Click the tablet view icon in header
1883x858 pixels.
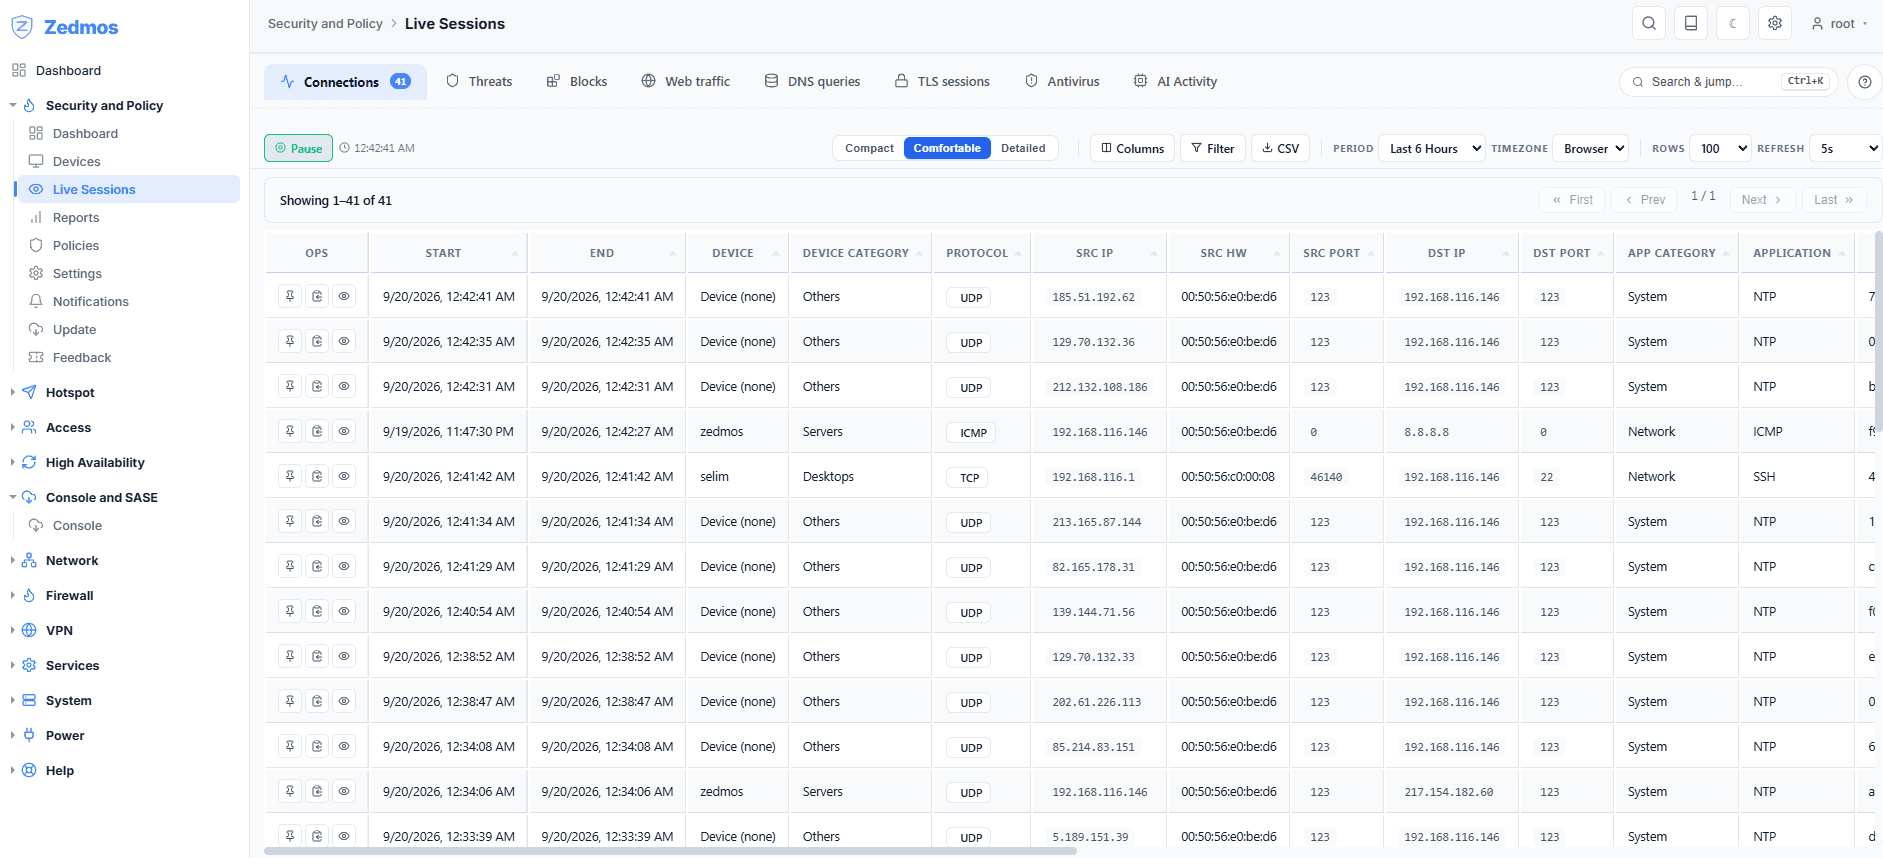[1691, 23]
